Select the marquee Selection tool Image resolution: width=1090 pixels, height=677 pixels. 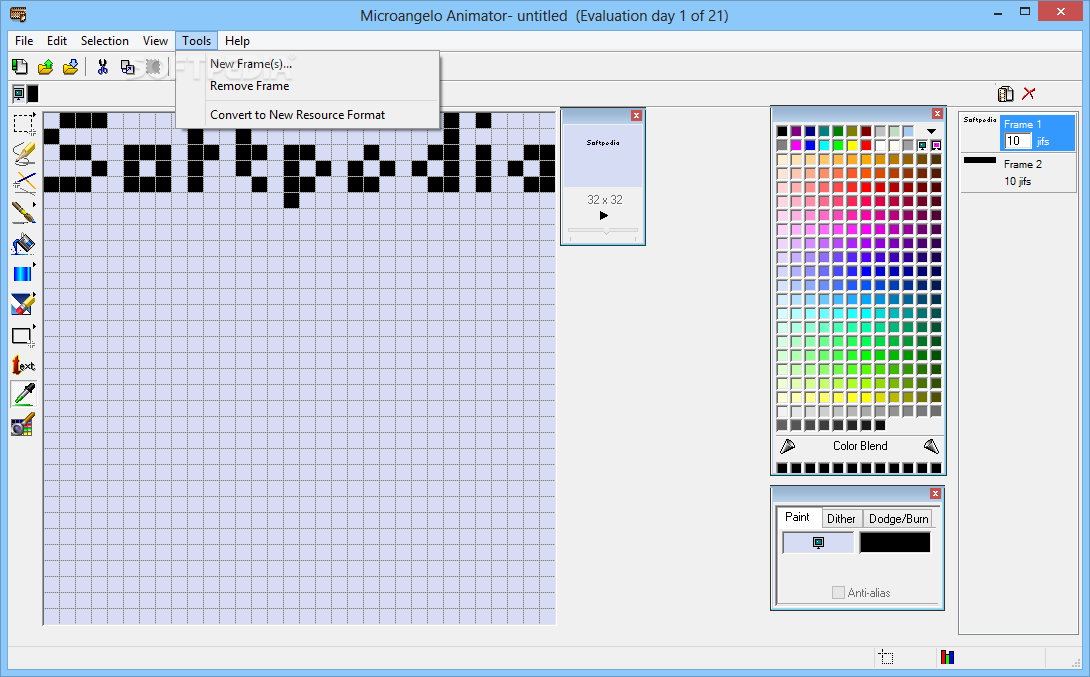click(24, 124)
